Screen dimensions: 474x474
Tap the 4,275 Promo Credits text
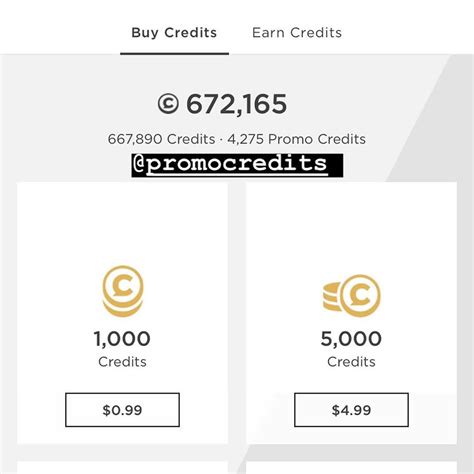coord(296,139)
